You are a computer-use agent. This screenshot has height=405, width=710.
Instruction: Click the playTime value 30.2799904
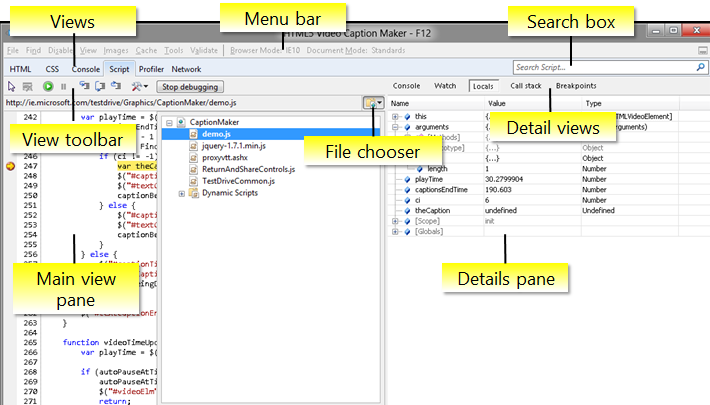pos(504,179)
